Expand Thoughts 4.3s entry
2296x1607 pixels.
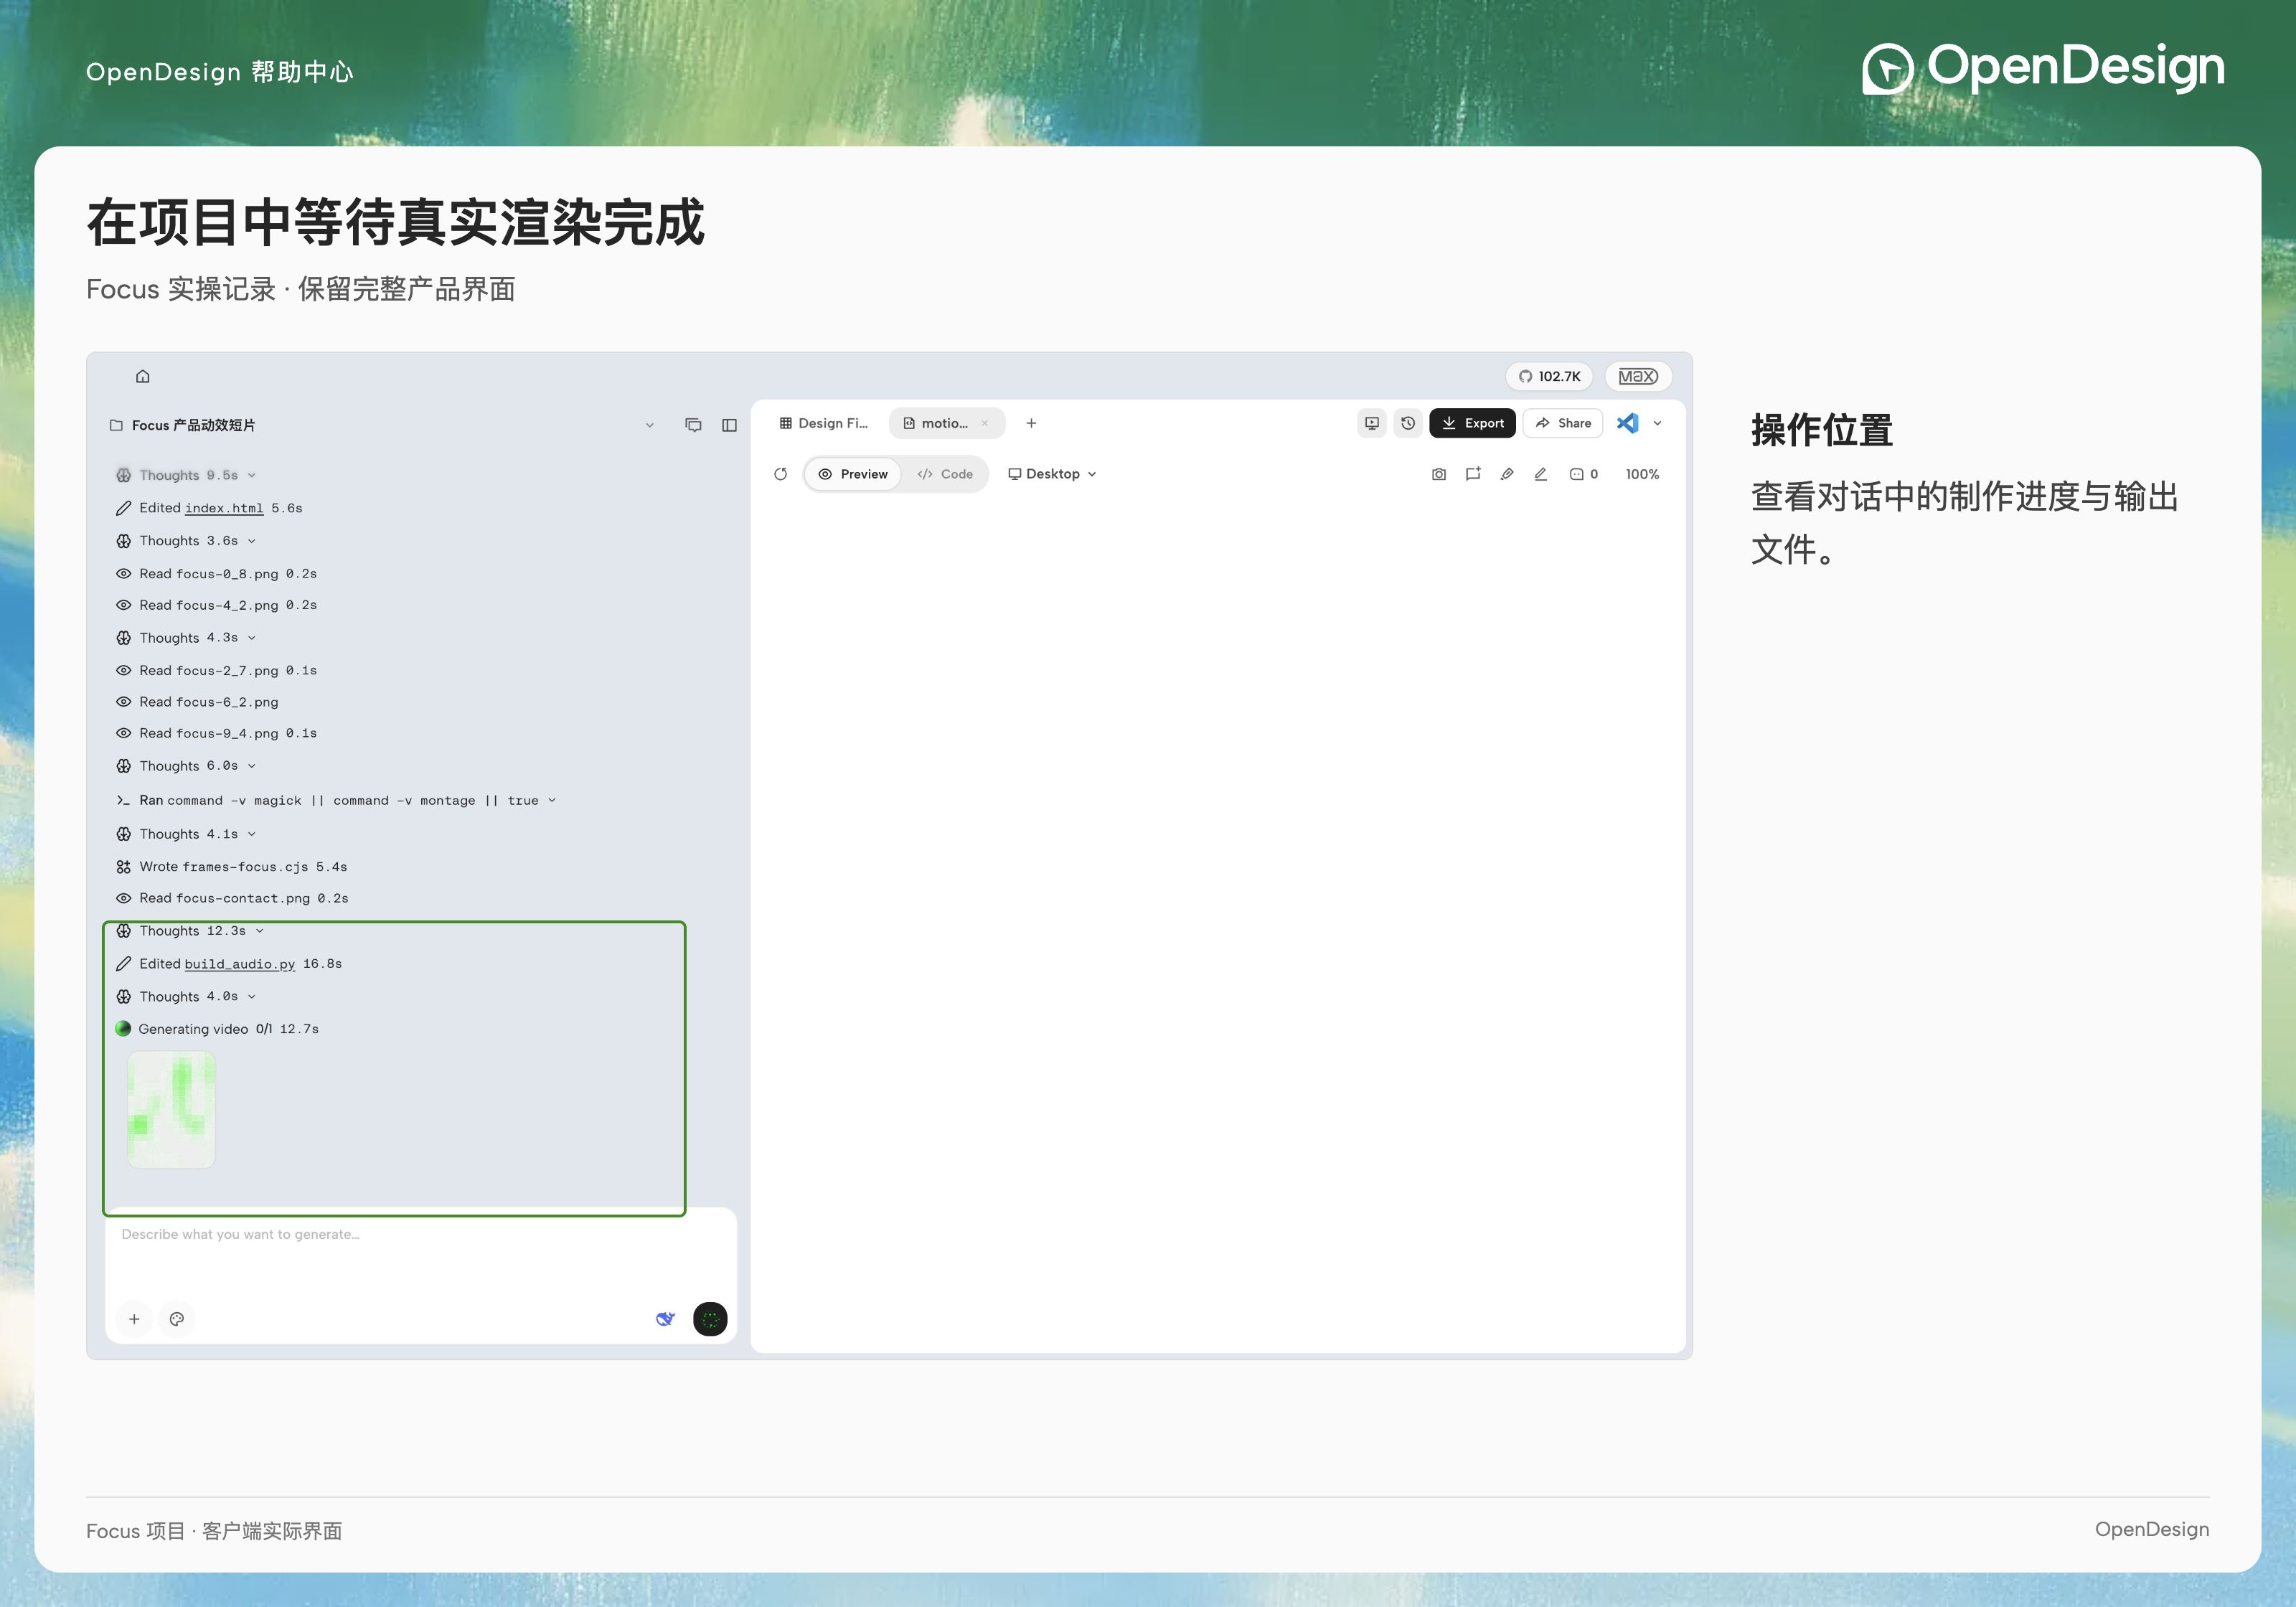point(186,638)
